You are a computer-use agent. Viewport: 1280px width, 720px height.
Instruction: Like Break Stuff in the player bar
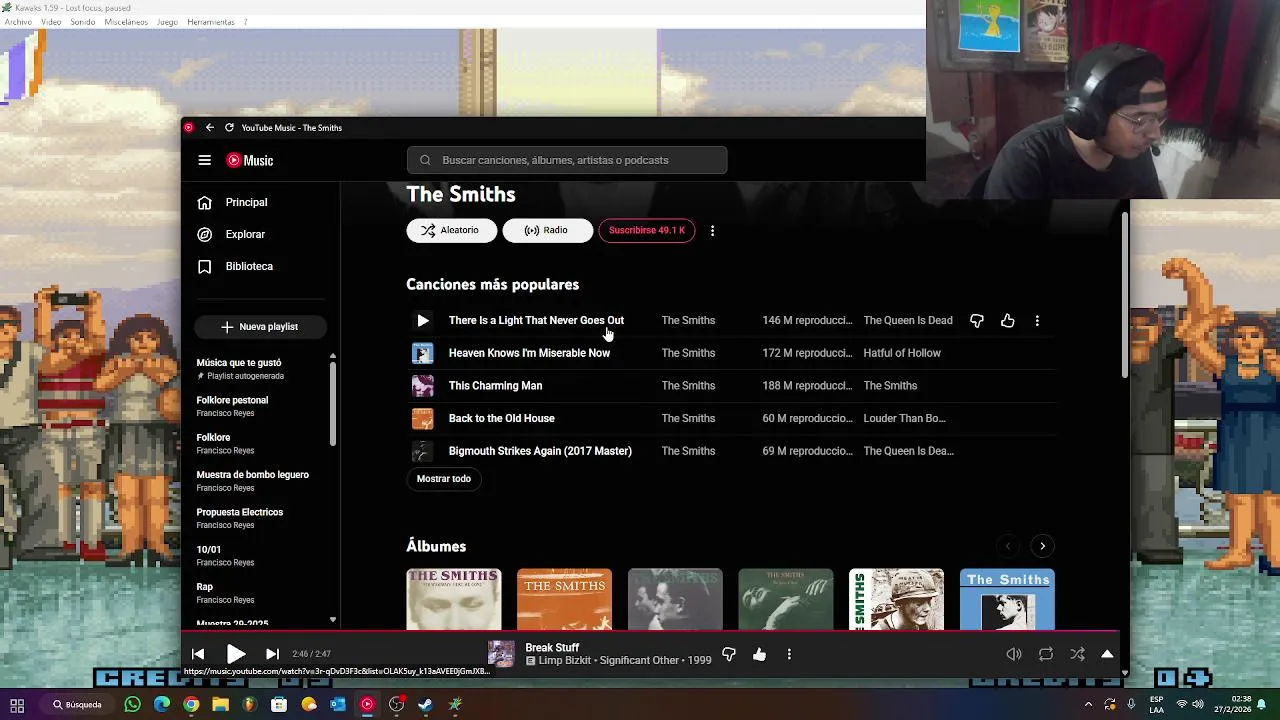pyautogui.click(x=760, y=654)
